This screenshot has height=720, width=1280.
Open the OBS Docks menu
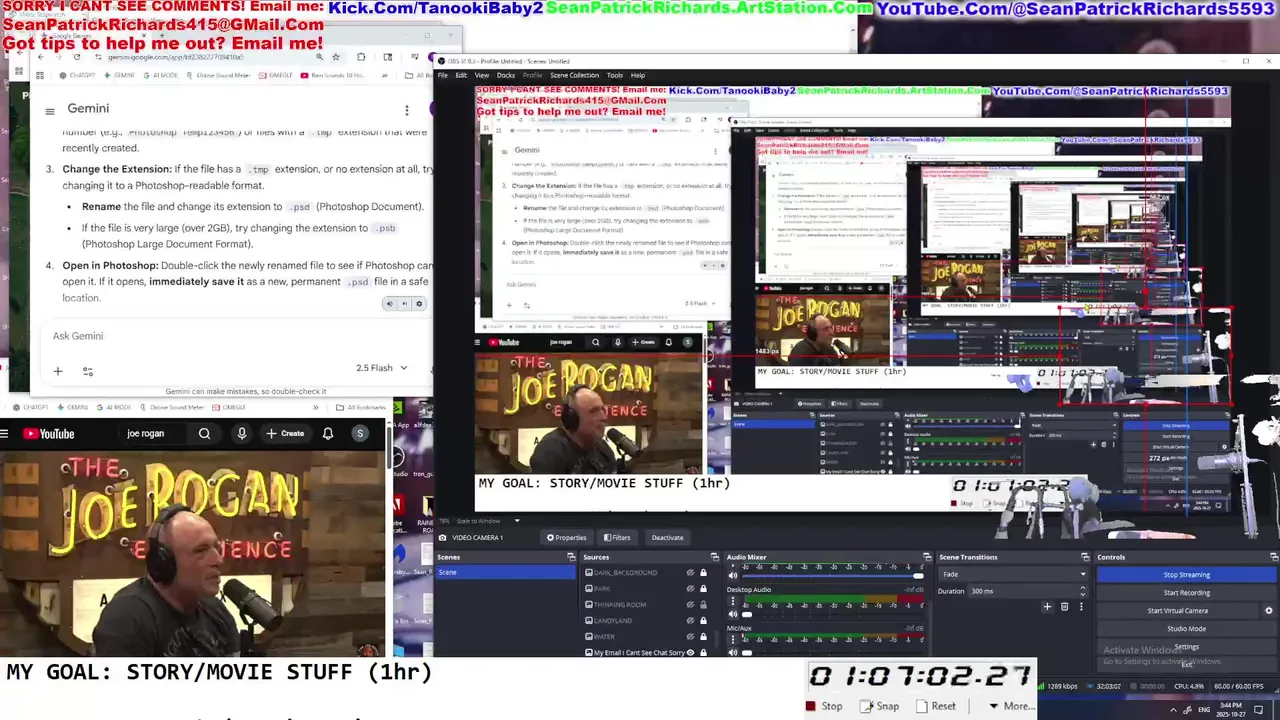(x=506, y=75)
